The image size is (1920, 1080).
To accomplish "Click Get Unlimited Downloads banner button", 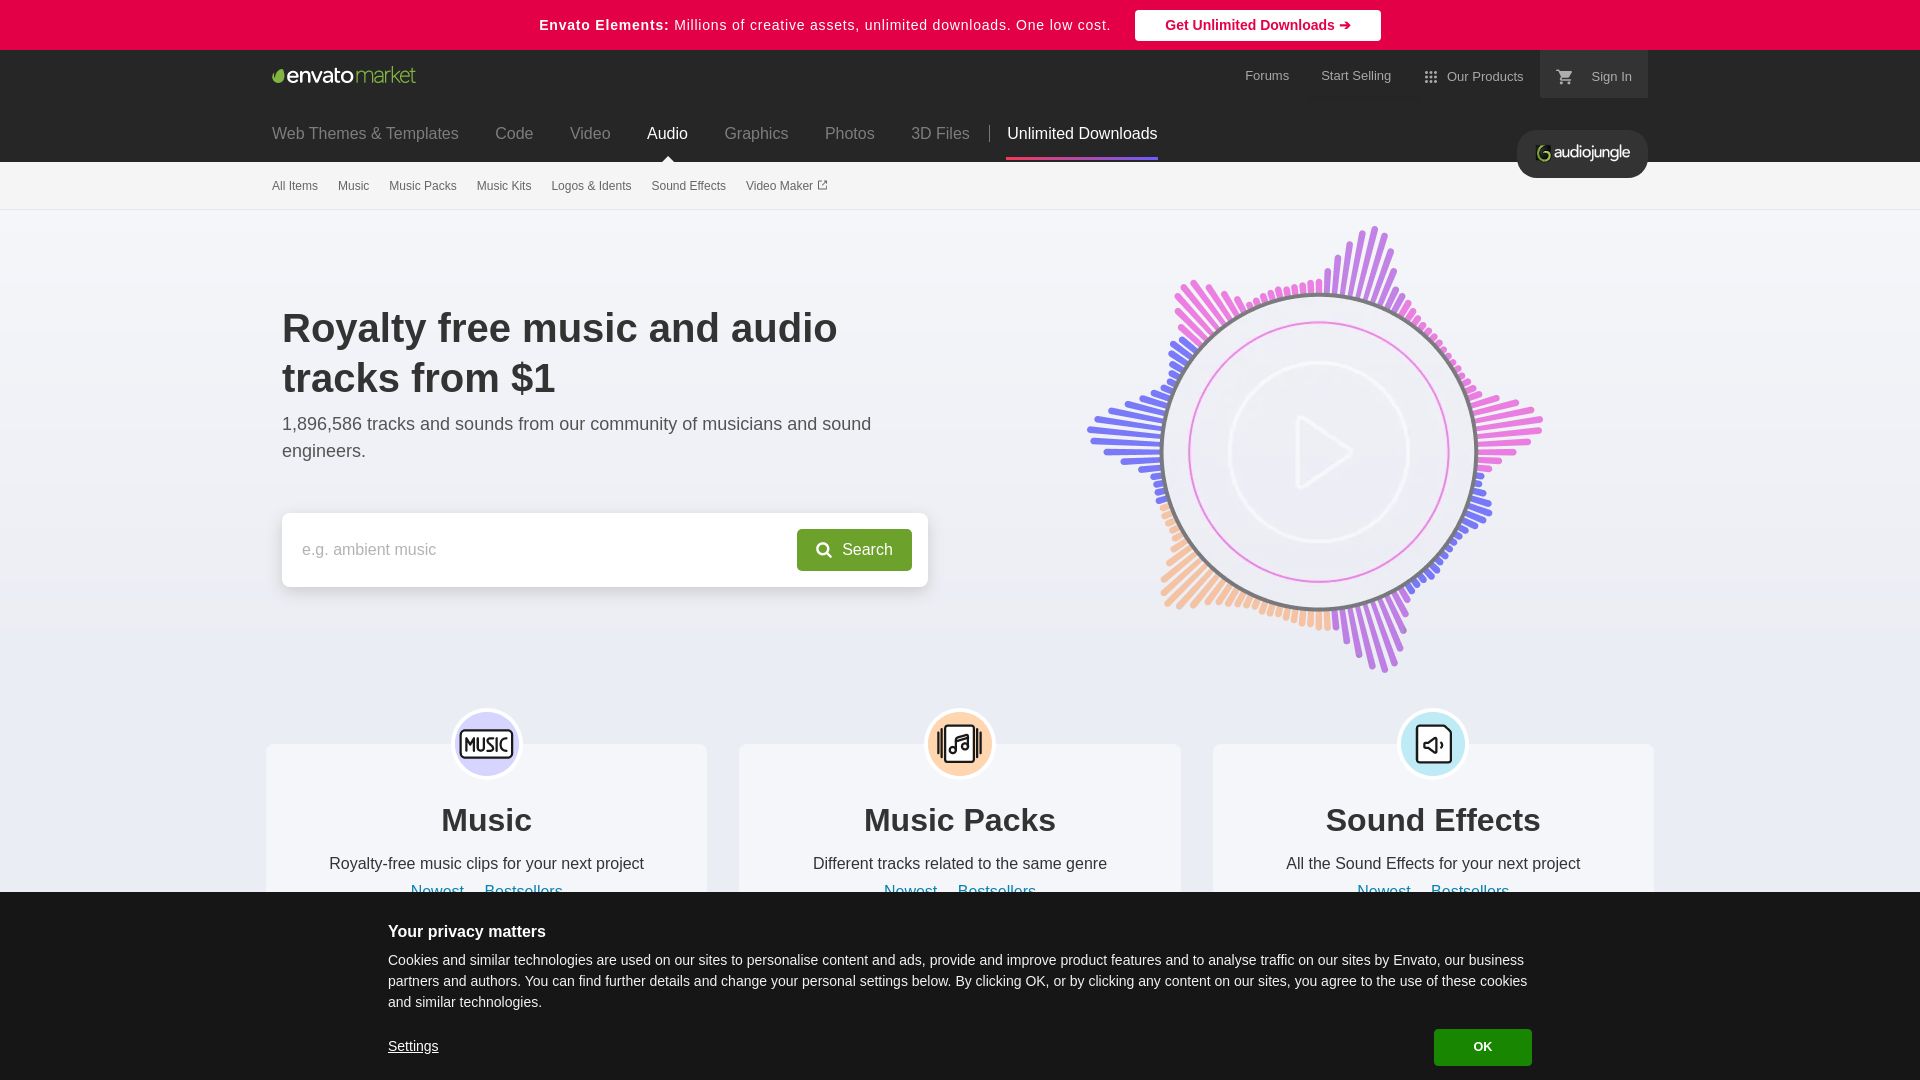I will pos(1258,25).
